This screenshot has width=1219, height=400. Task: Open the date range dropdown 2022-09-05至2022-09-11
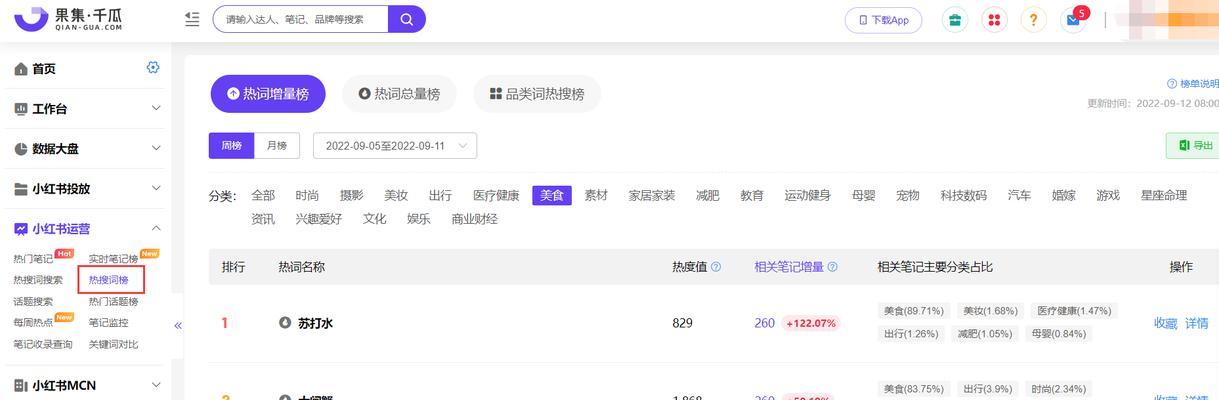395,145
